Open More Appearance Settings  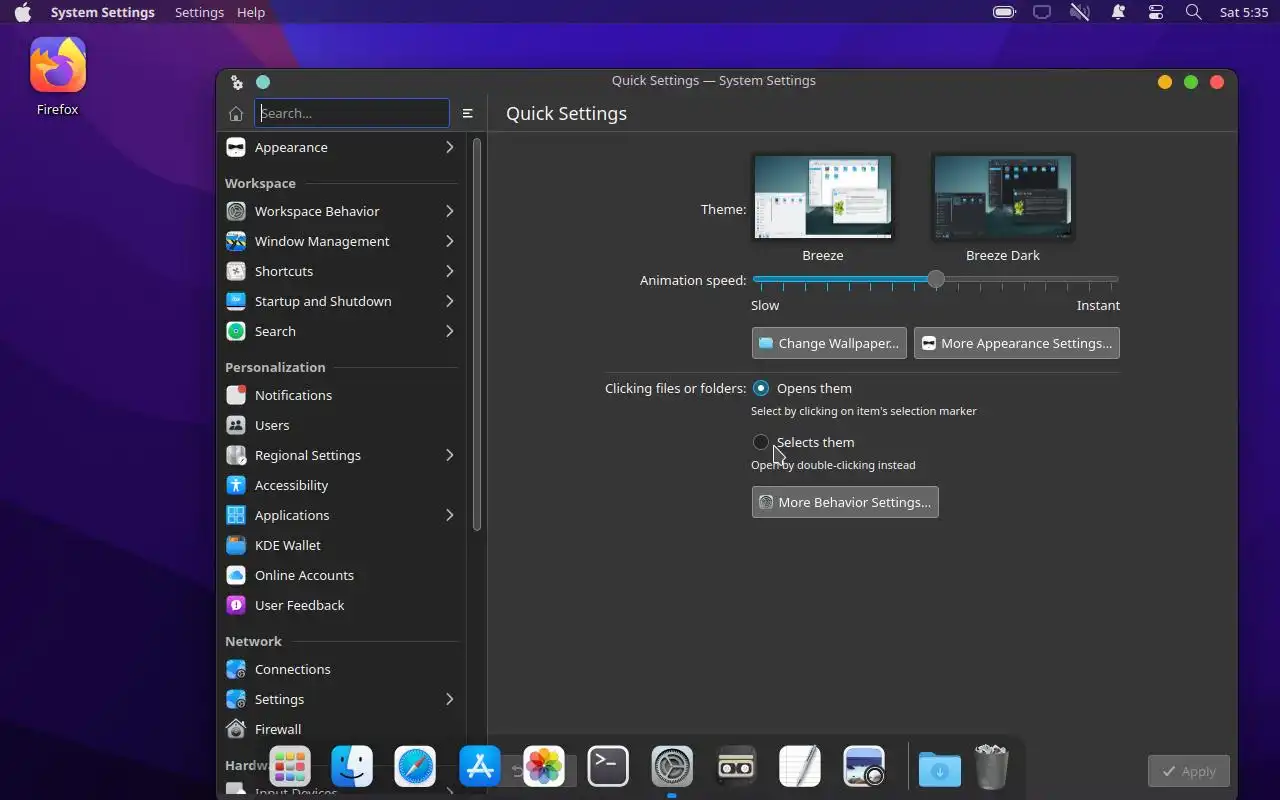coord(1017,343)
